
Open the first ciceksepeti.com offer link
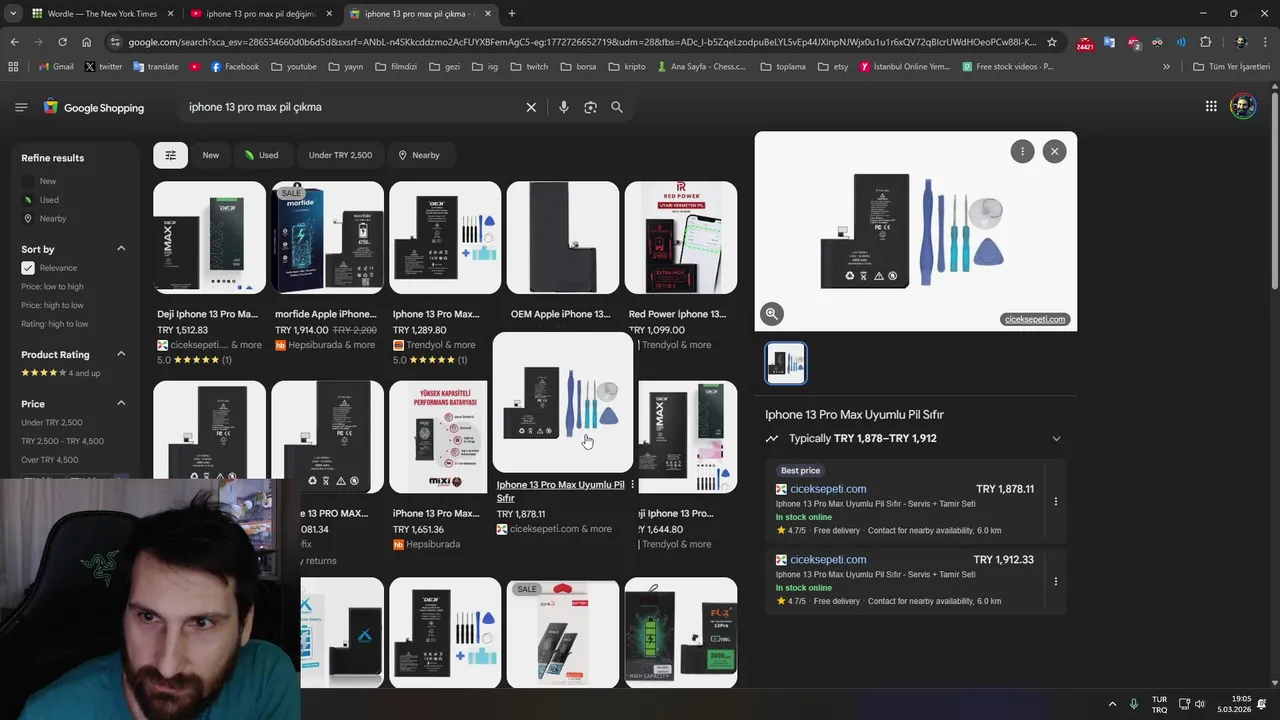828,489
